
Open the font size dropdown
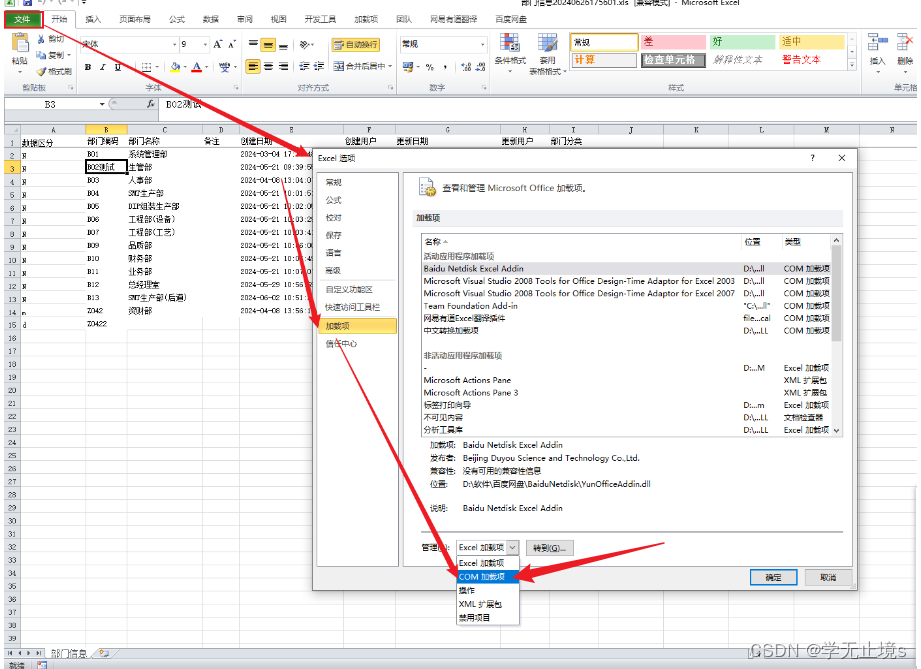coord(205,45)
